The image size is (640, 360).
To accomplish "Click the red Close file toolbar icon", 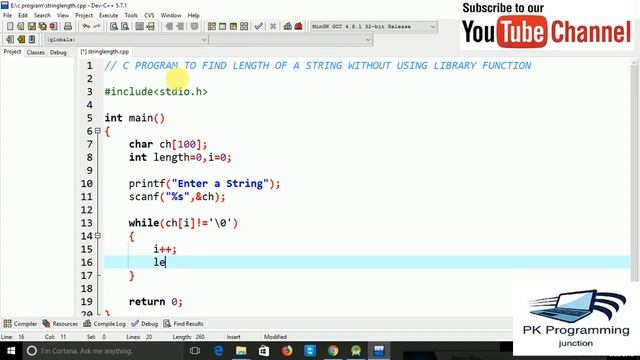I will click(53, 27).
